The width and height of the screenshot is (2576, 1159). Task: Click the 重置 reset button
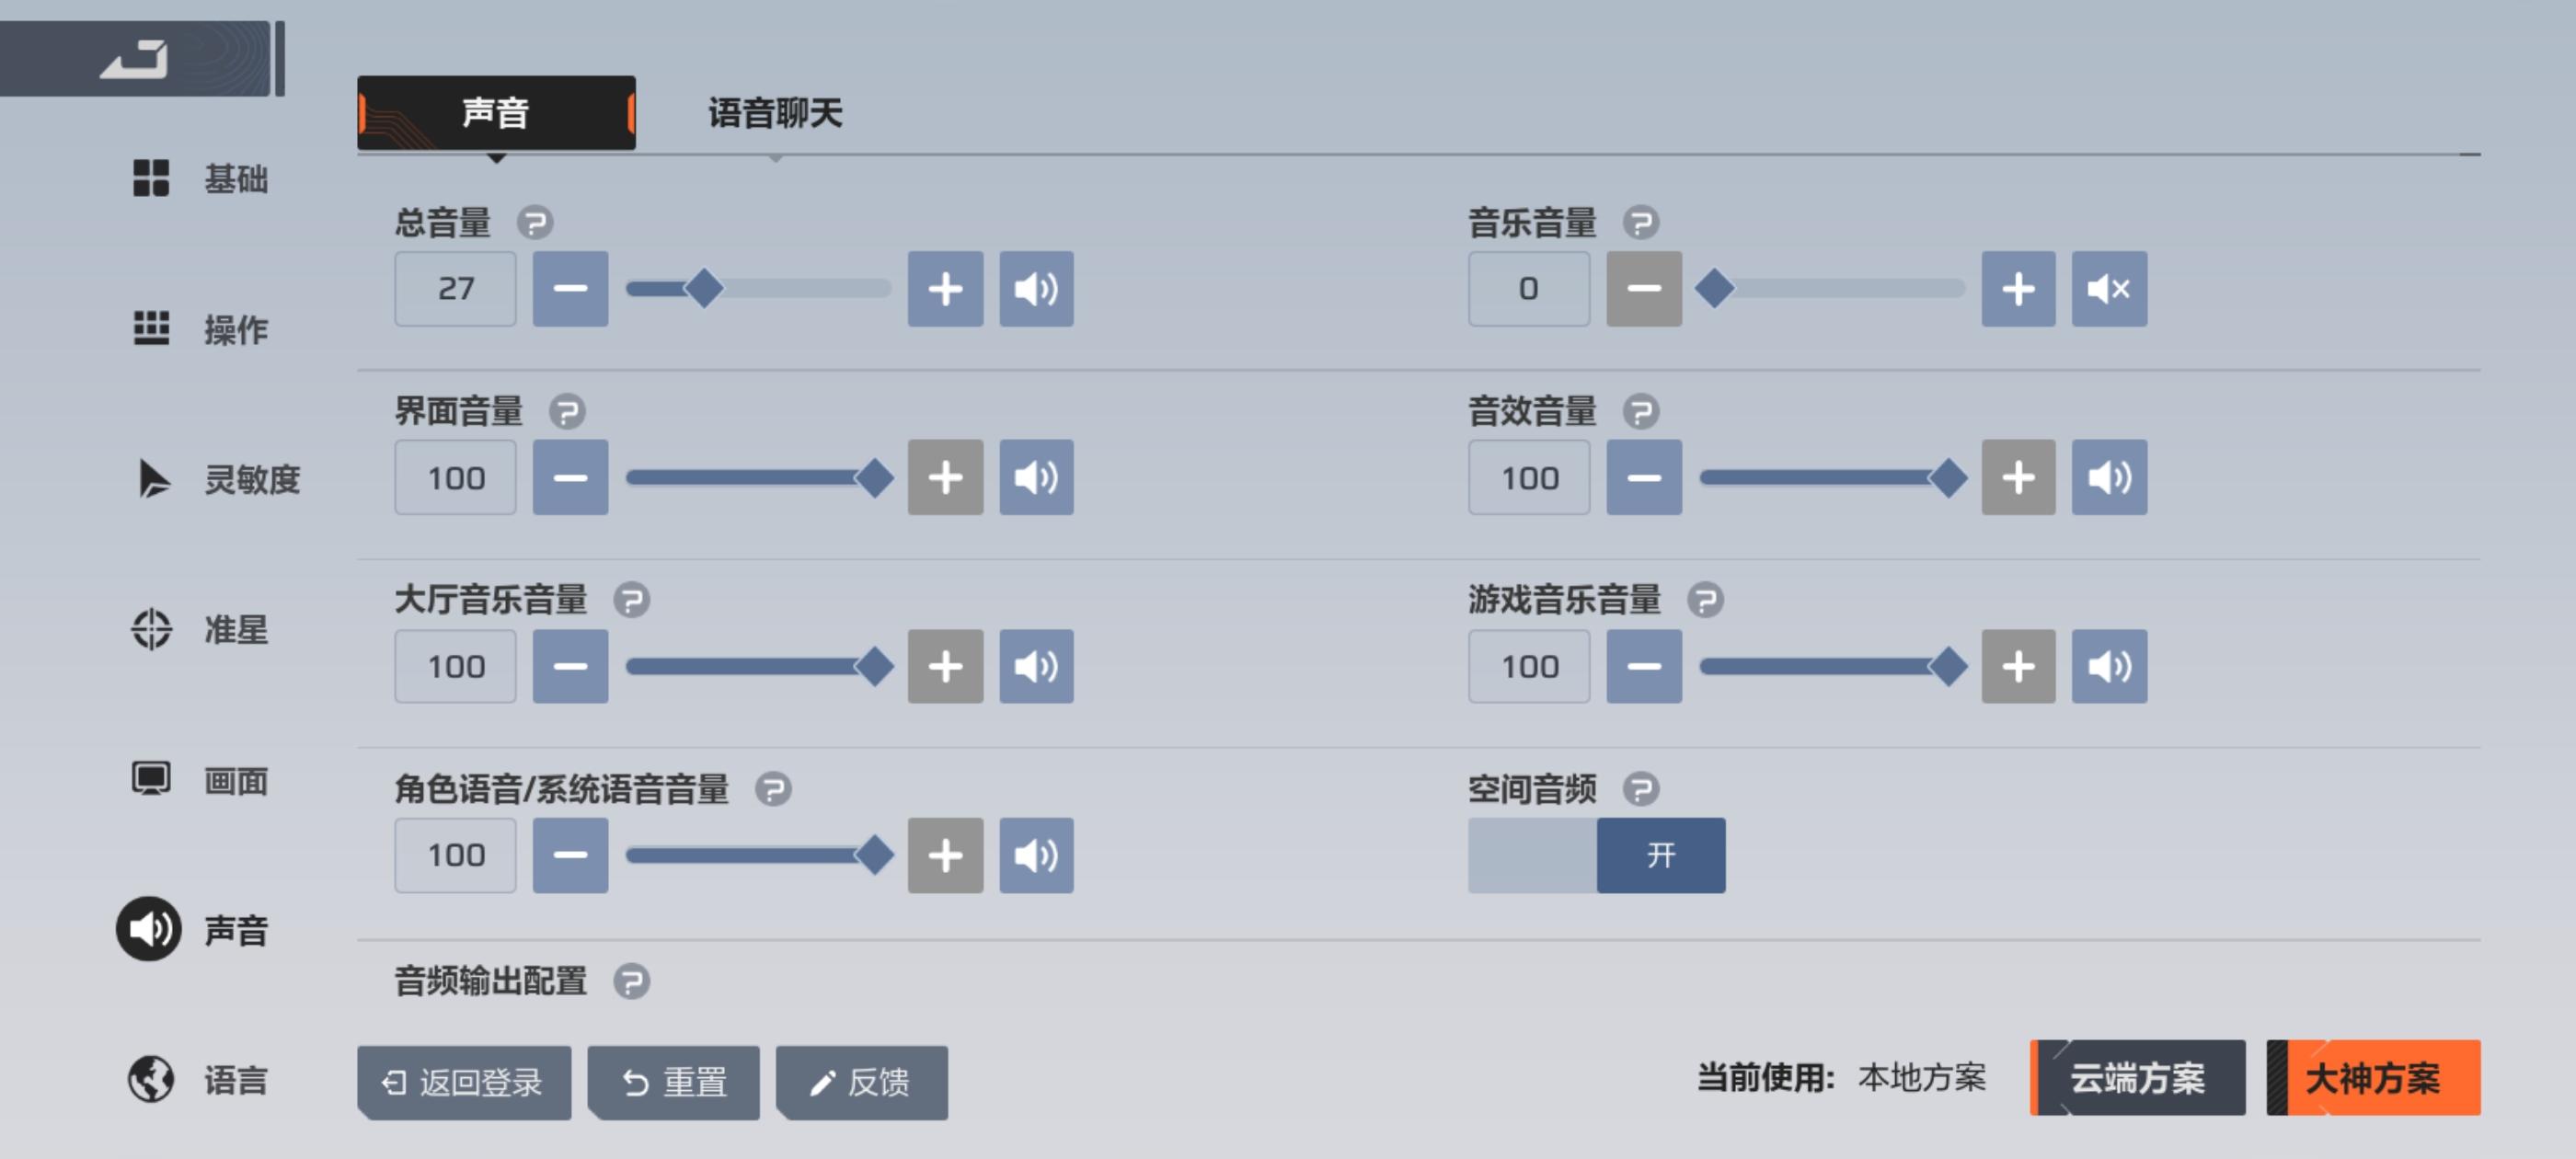tap(673, 1082)
